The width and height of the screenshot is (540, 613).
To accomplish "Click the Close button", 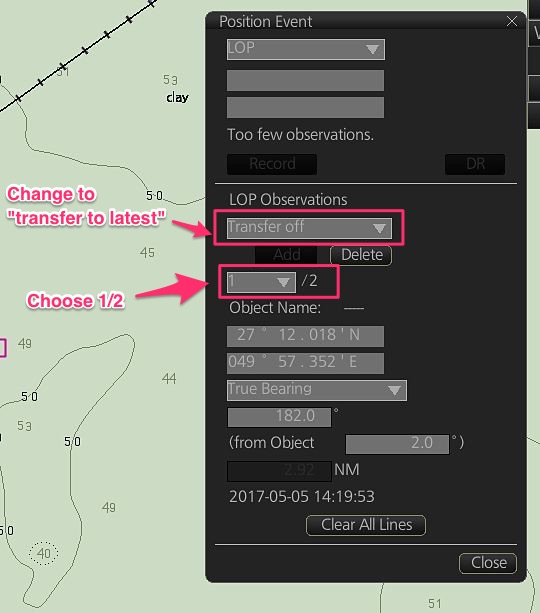I will click(x=488, y=563).
